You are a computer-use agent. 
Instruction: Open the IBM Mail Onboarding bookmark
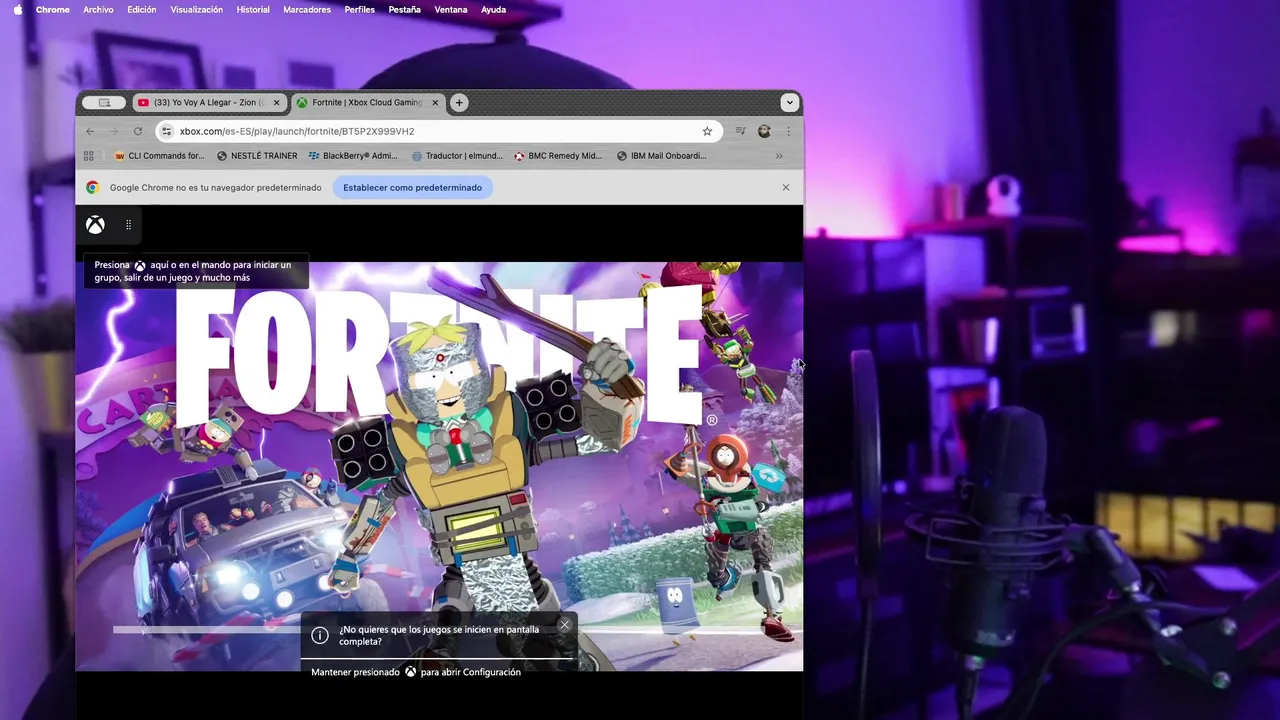point(661,156)
